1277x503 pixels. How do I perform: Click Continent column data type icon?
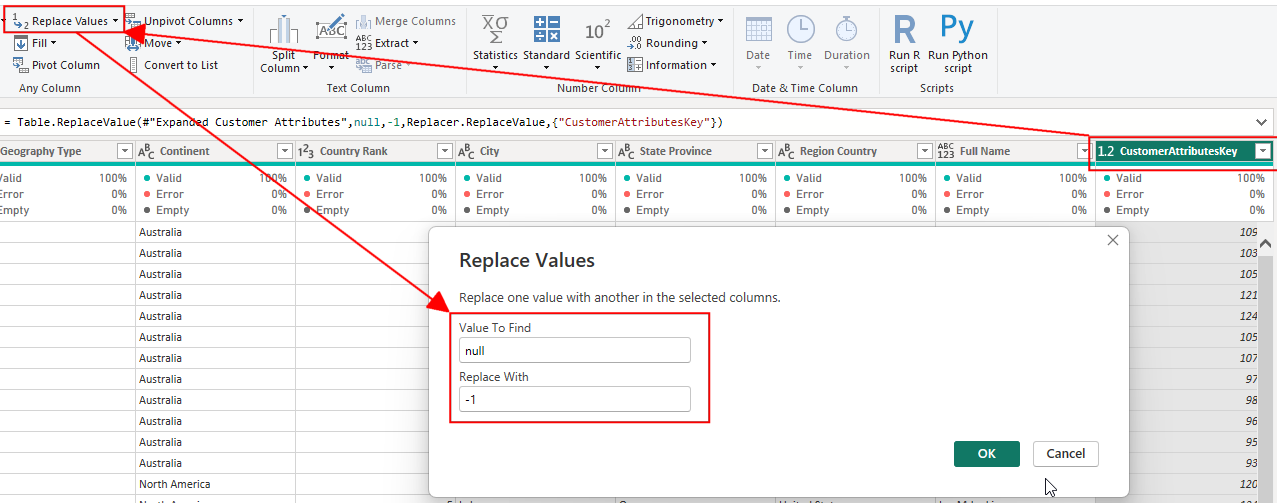pos(146,152)
